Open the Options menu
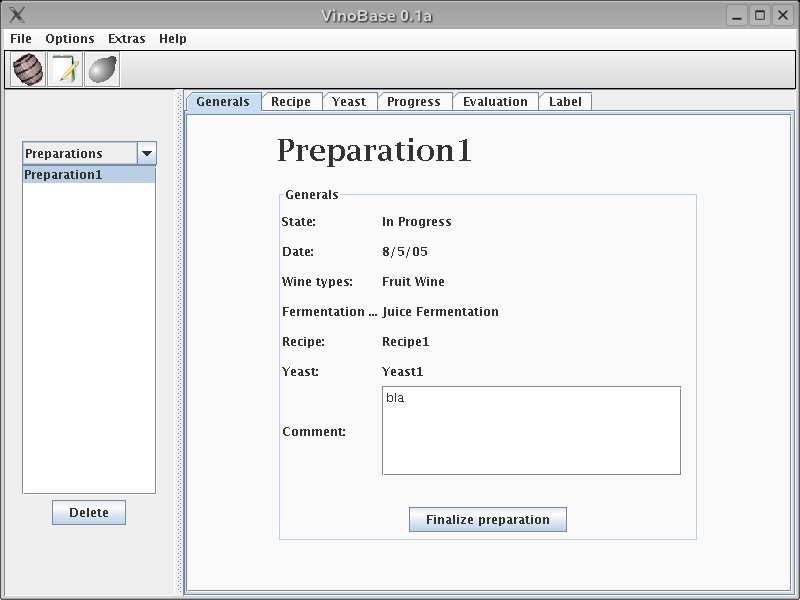 click(x=70, y=39)
